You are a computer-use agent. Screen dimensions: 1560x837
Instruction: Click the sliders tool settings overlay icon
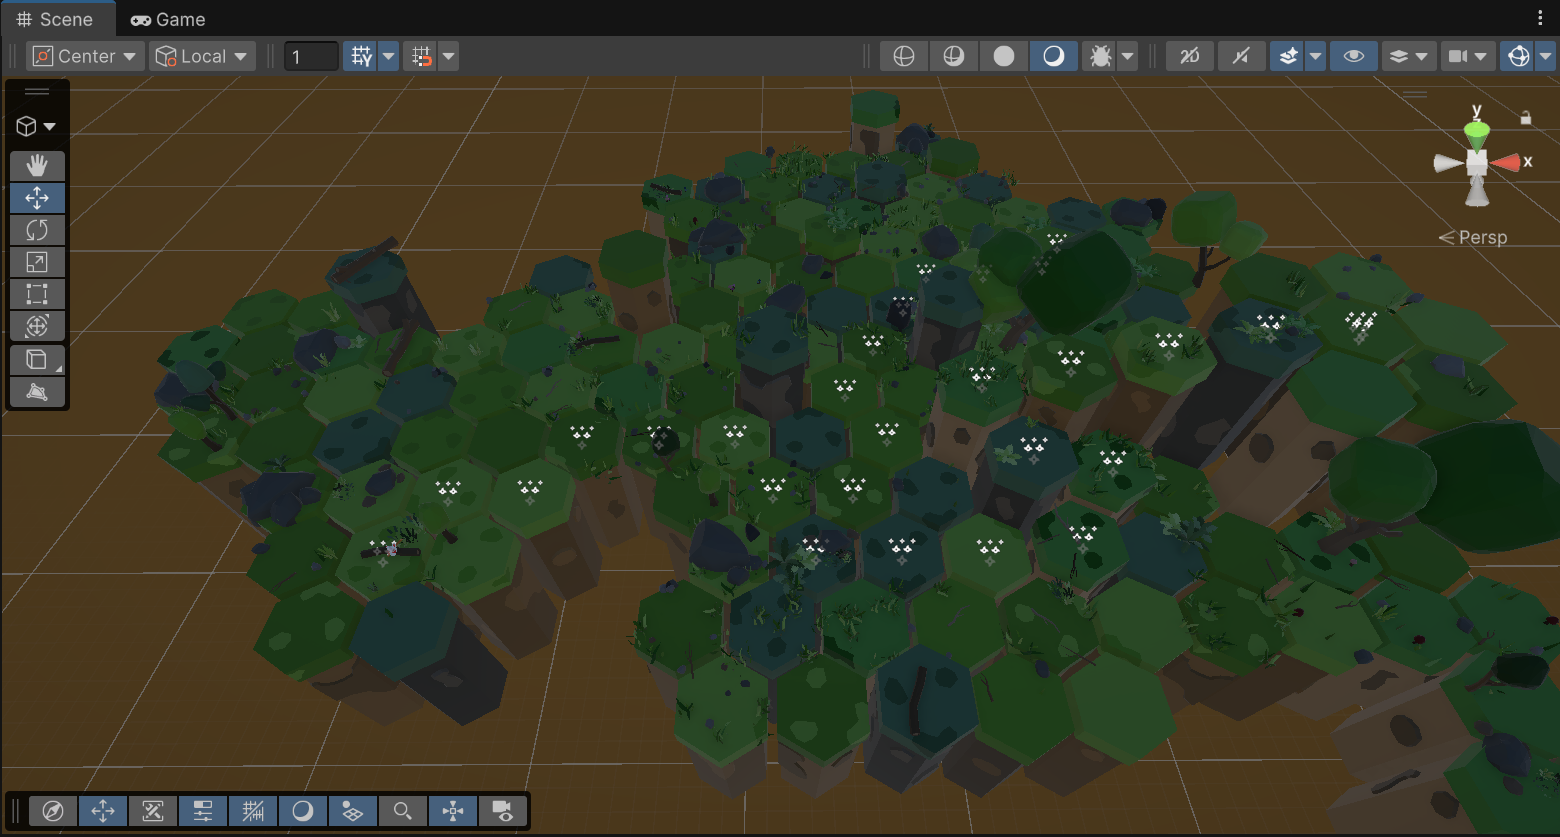pyautogui.click(x=203, y=811)
